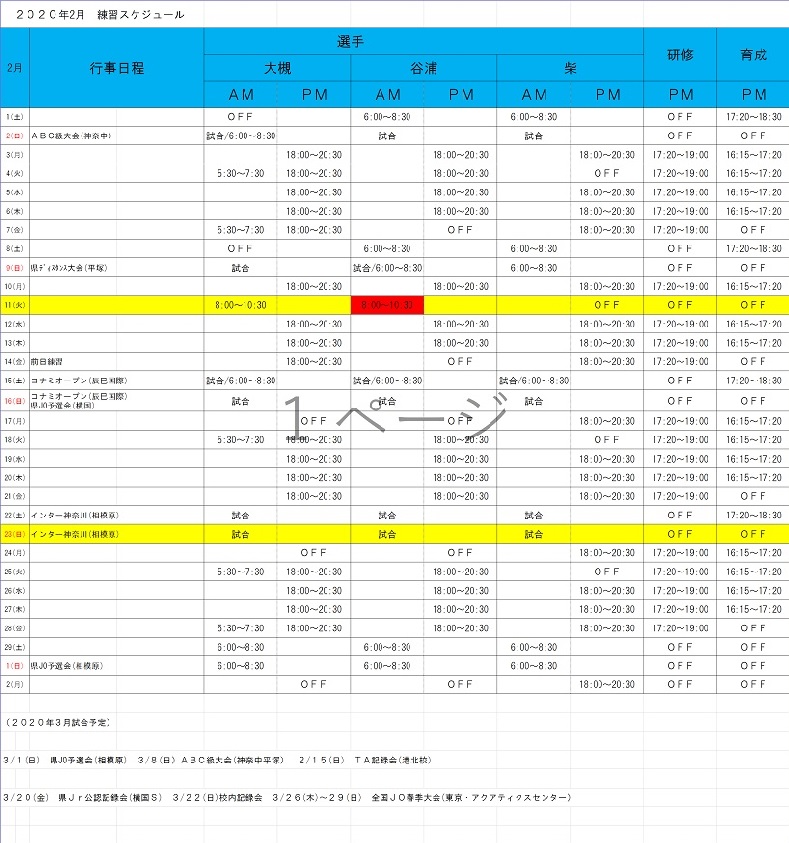Select 柴 AM '試合/6:00~8:30' on 15(土)
The height and width of the screenshot is (843, 789).
[x=534, y=381]
